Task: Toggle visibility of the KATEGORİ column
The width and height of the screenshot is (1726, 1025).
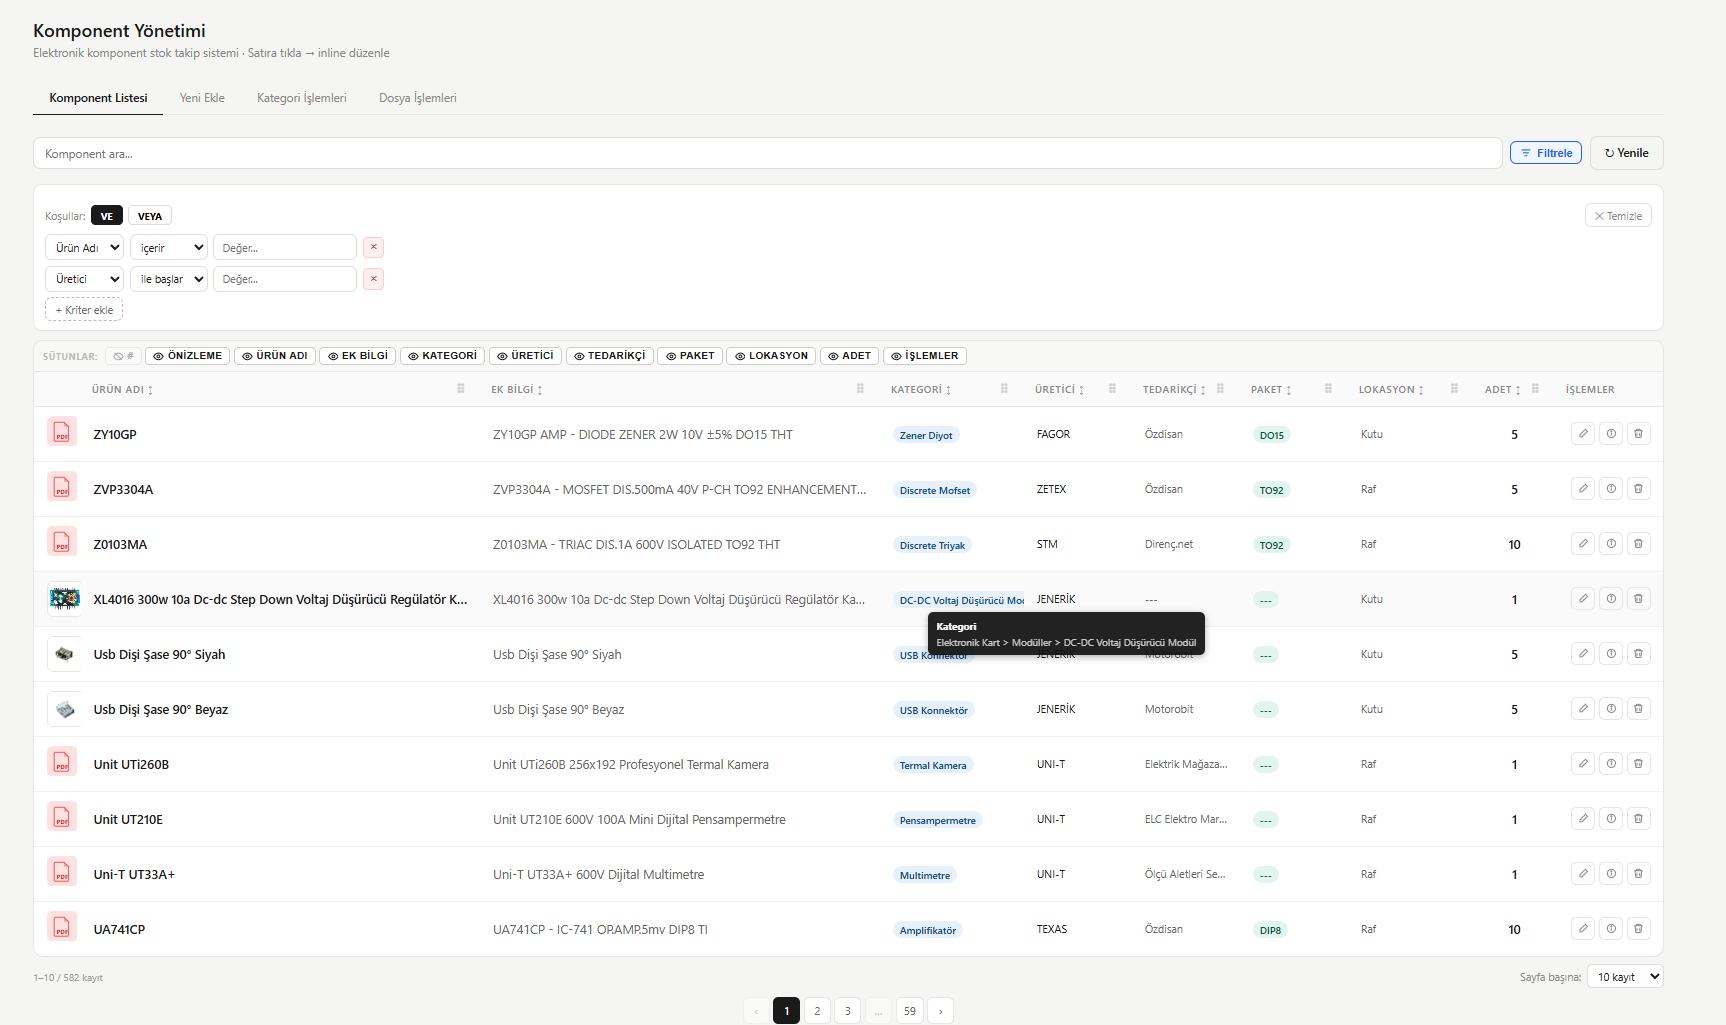Action: [x=442, y=356]
